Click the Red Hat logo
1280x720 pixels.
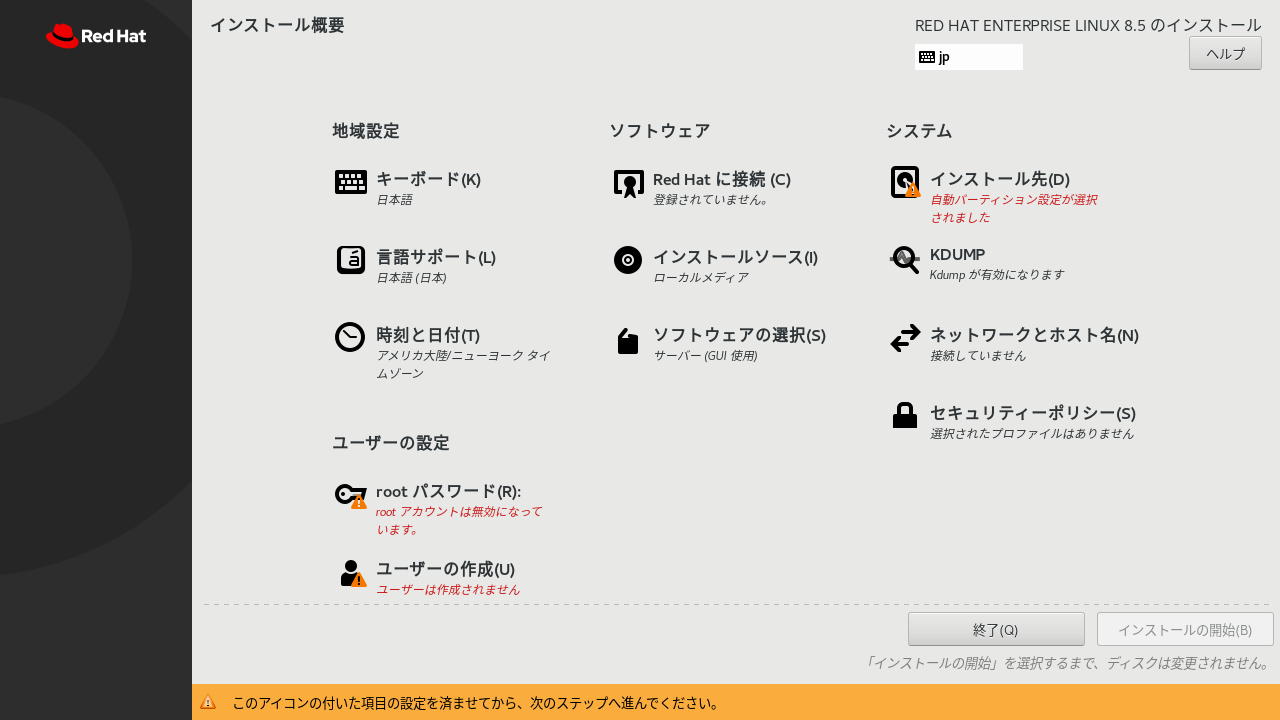(x=95, y=35)
